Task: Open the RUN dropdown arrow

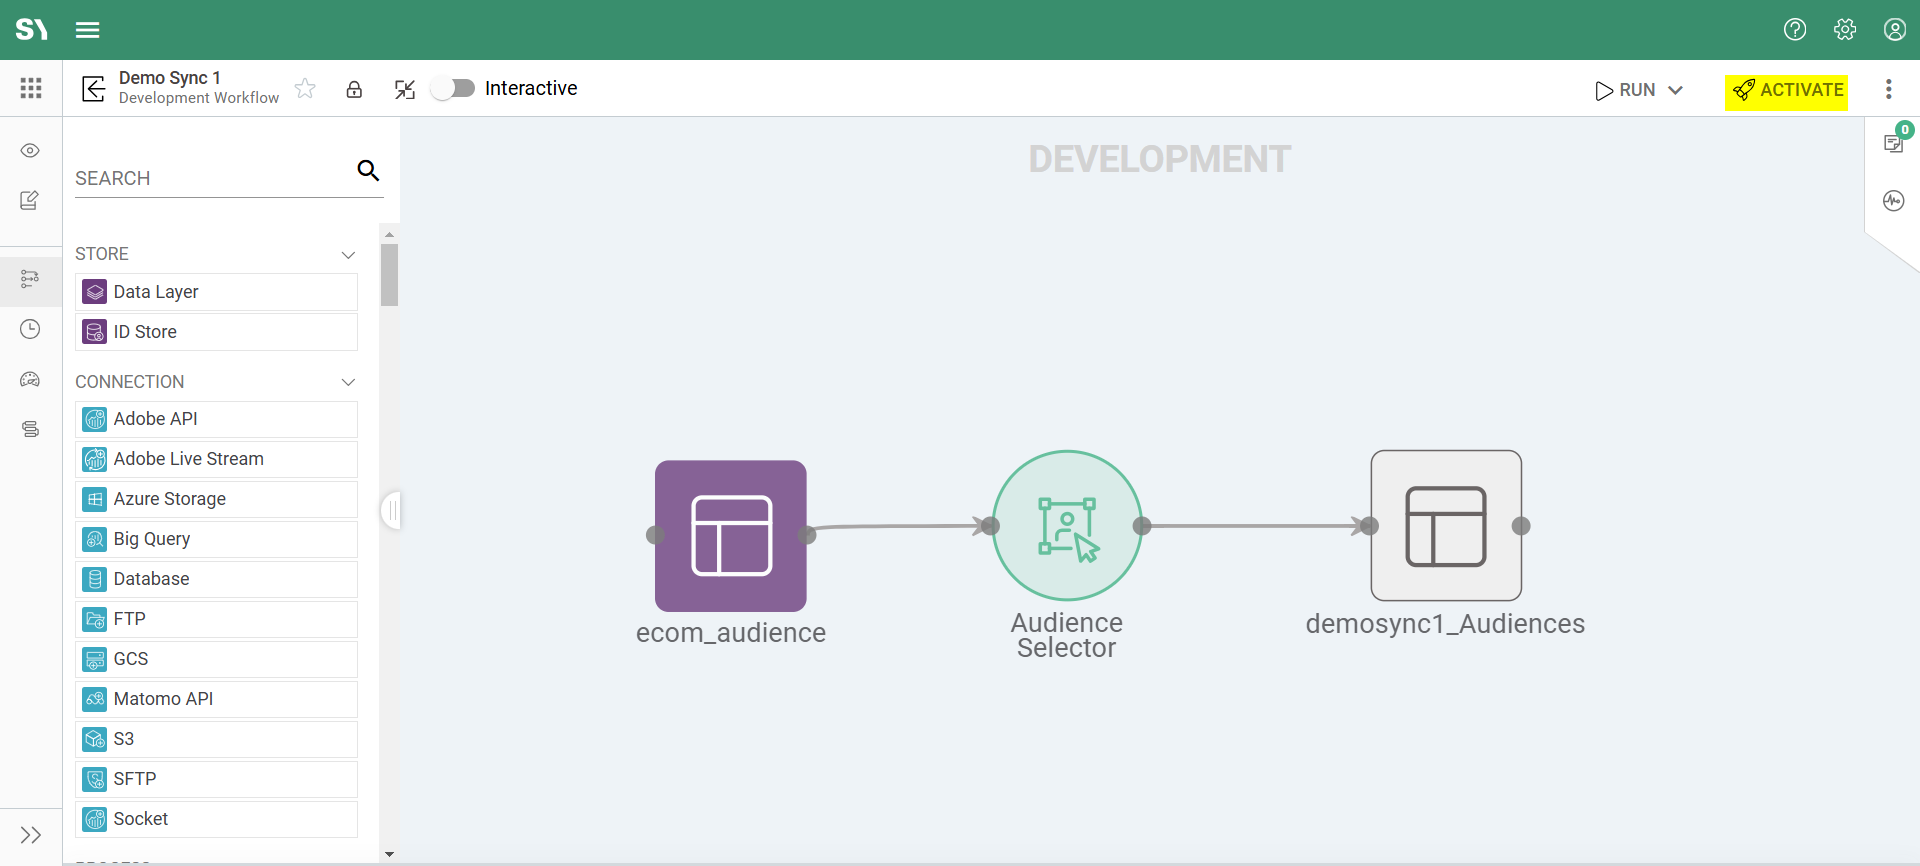Action: tap(1676, 90)
